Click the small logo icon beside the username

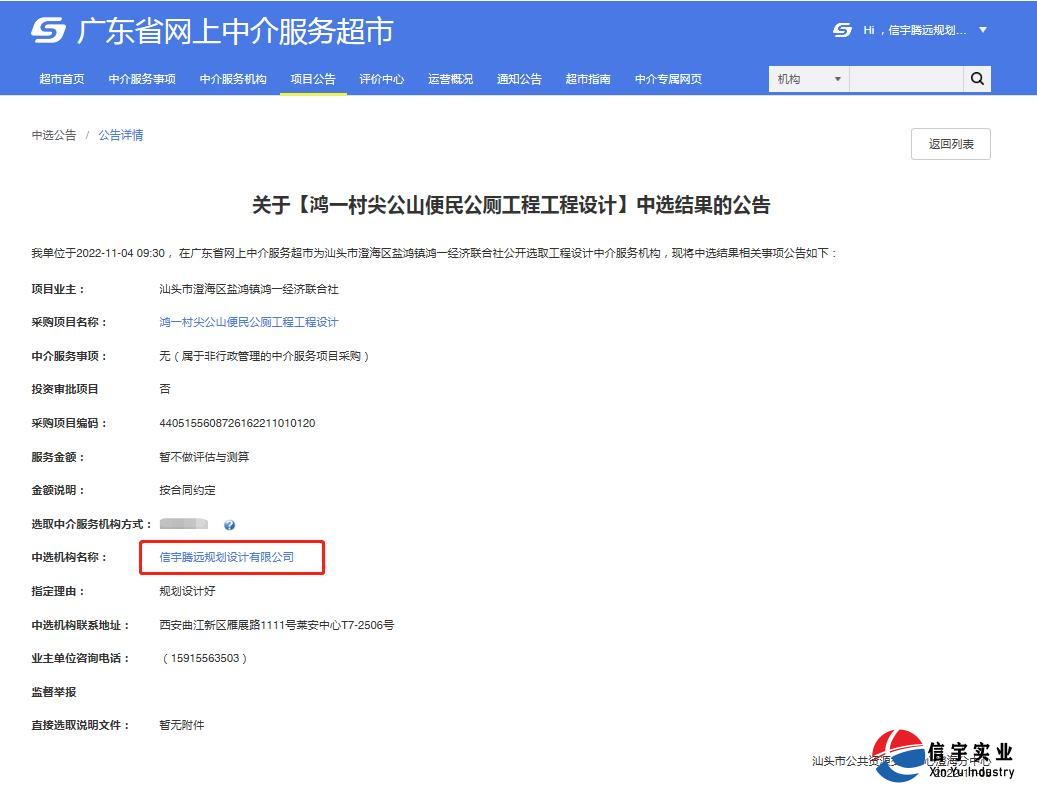click(840, 30)
